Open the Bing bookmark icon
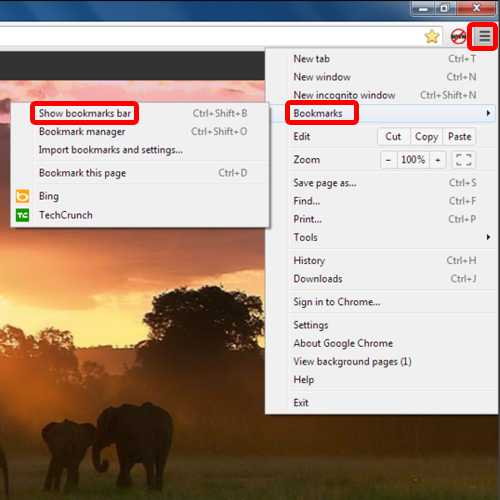 (22, 196)
